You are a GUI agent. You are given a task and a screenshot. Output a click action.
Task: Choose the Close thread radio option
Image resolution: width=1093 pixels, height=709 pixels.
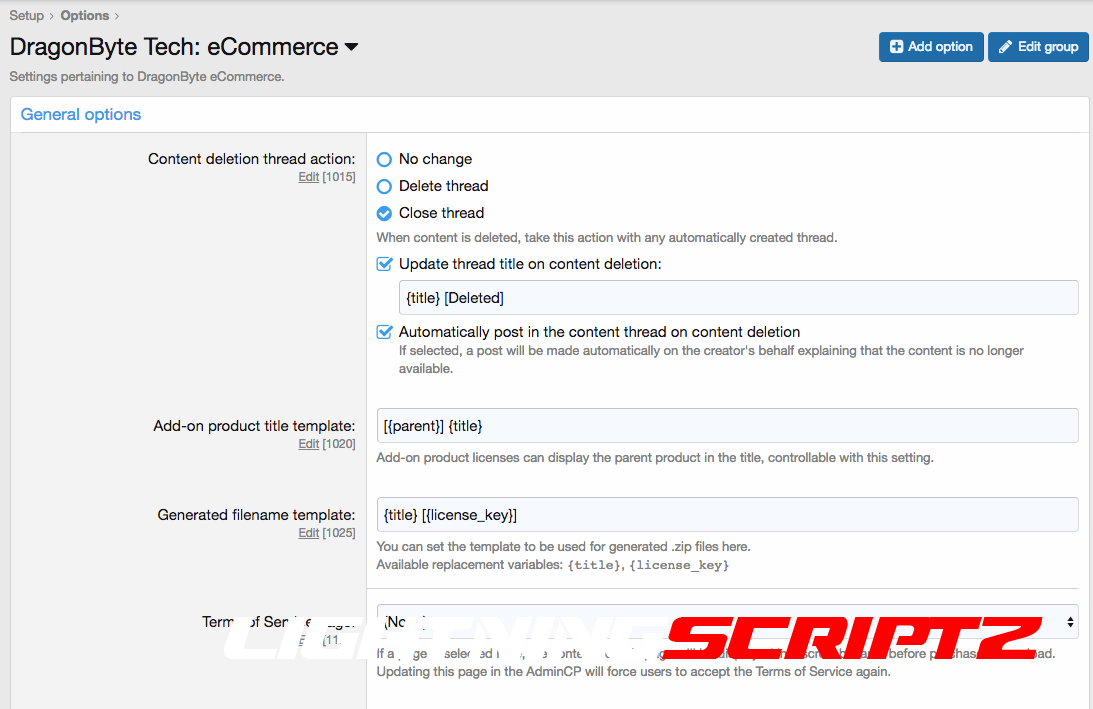click(384, 213)
